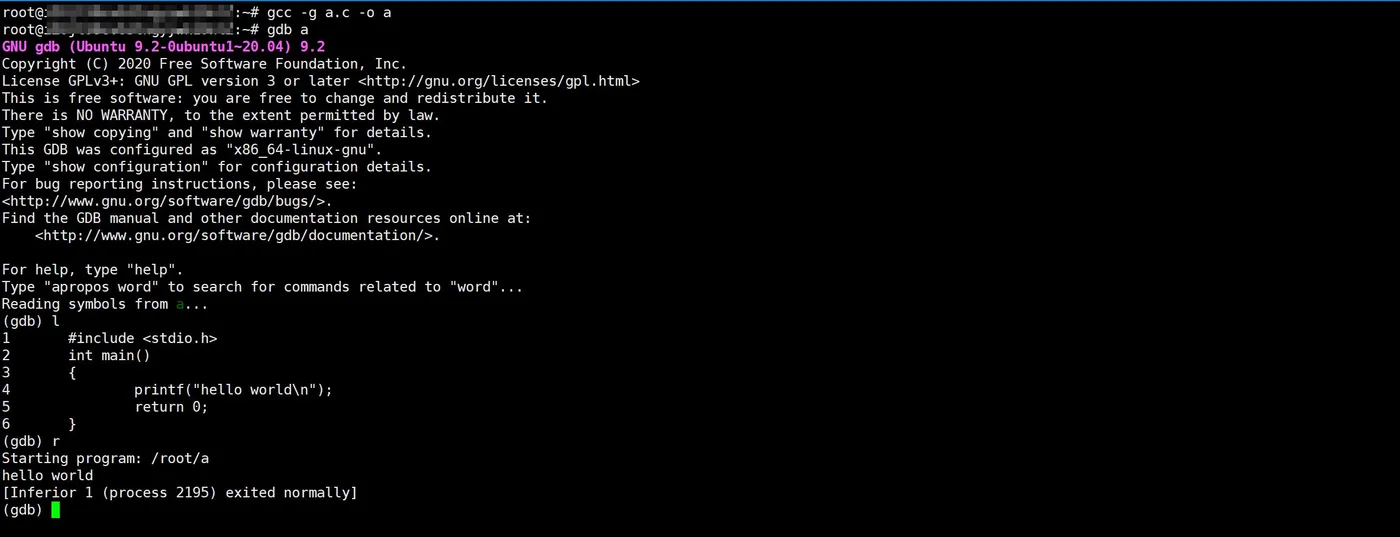Click the green terminal cursor at gdb prompt

click(x=56, y=510)
